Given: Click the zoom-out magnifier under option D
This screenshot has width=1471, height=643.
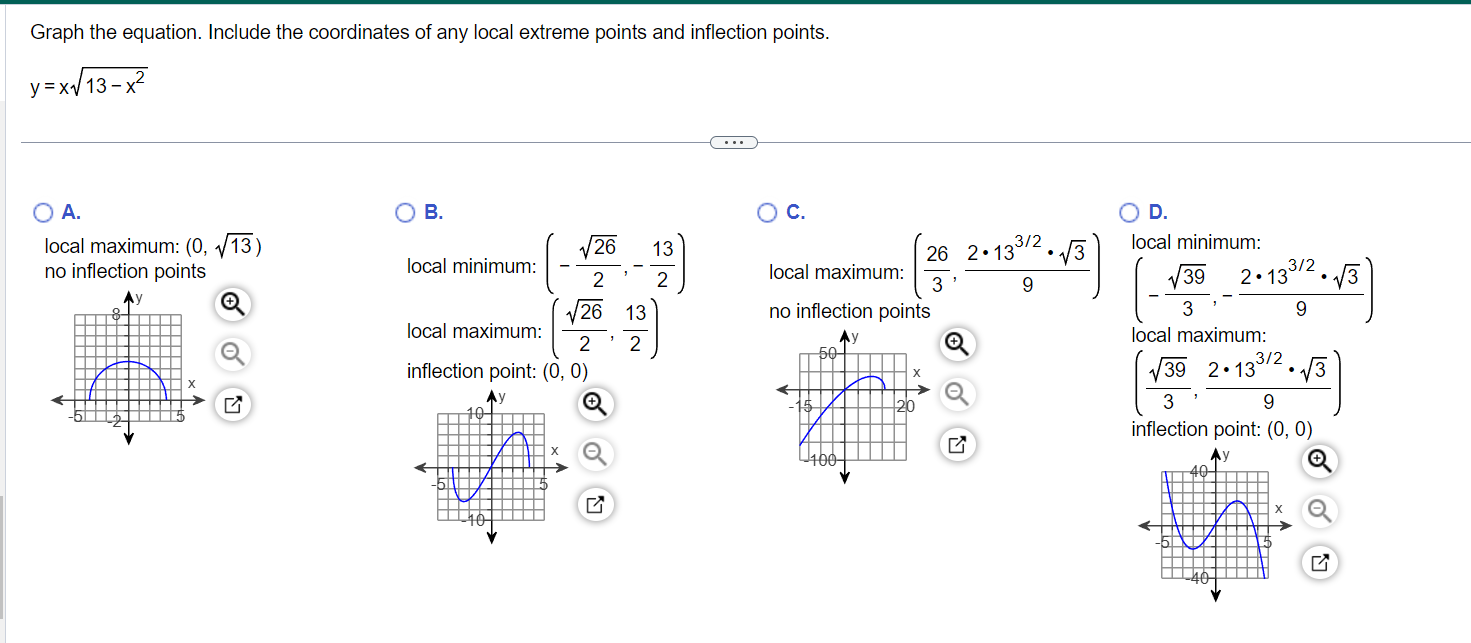Looking at the screenshot, I should coord(1319,511).
